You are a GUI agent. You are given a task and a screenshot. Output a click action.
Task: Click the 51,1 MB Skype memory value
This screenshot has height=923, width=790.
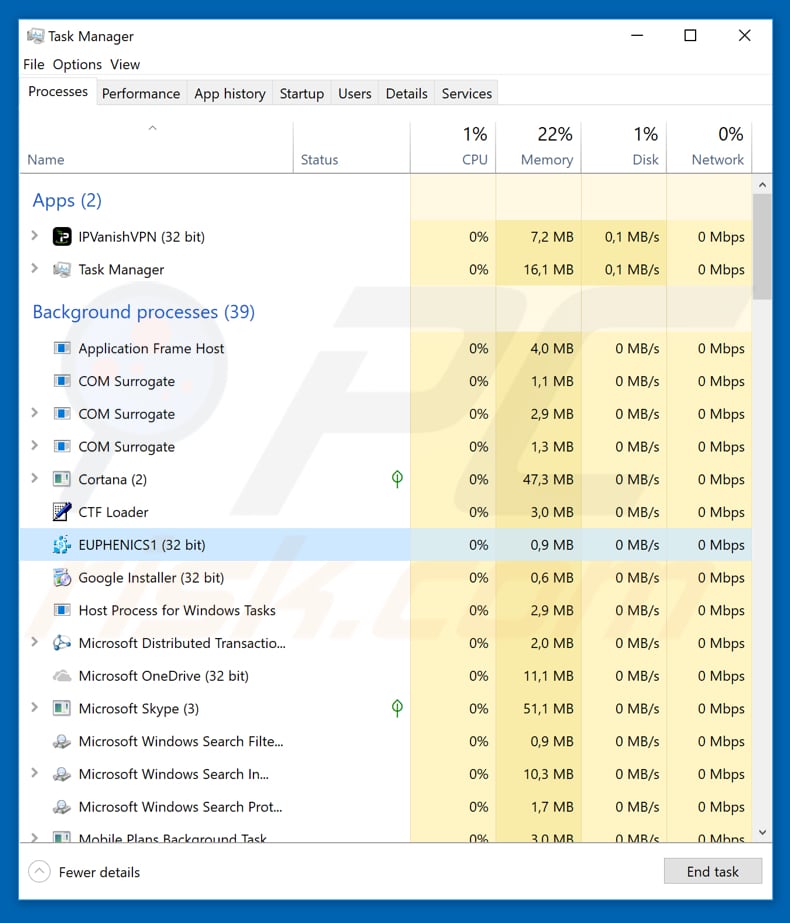547,708
